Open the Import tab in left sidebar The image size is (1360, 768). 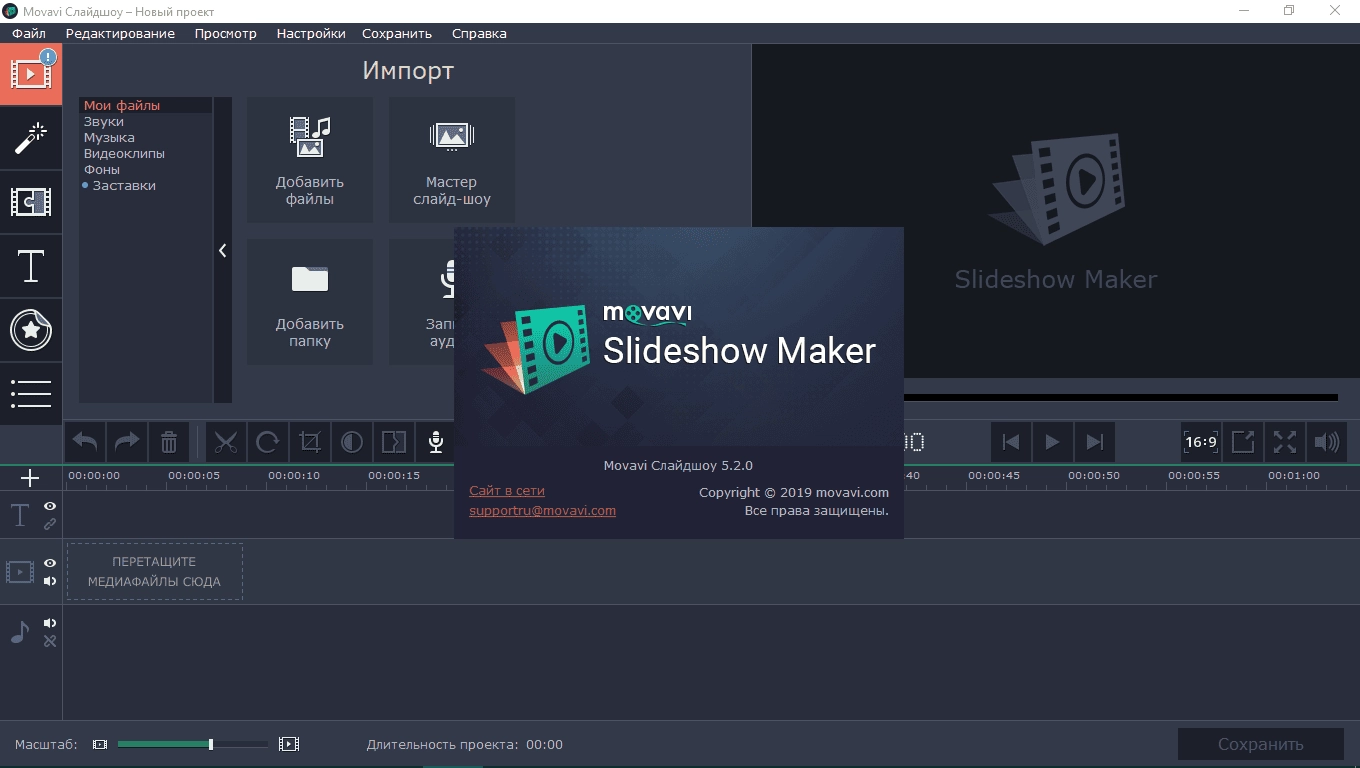coord(31,75)
